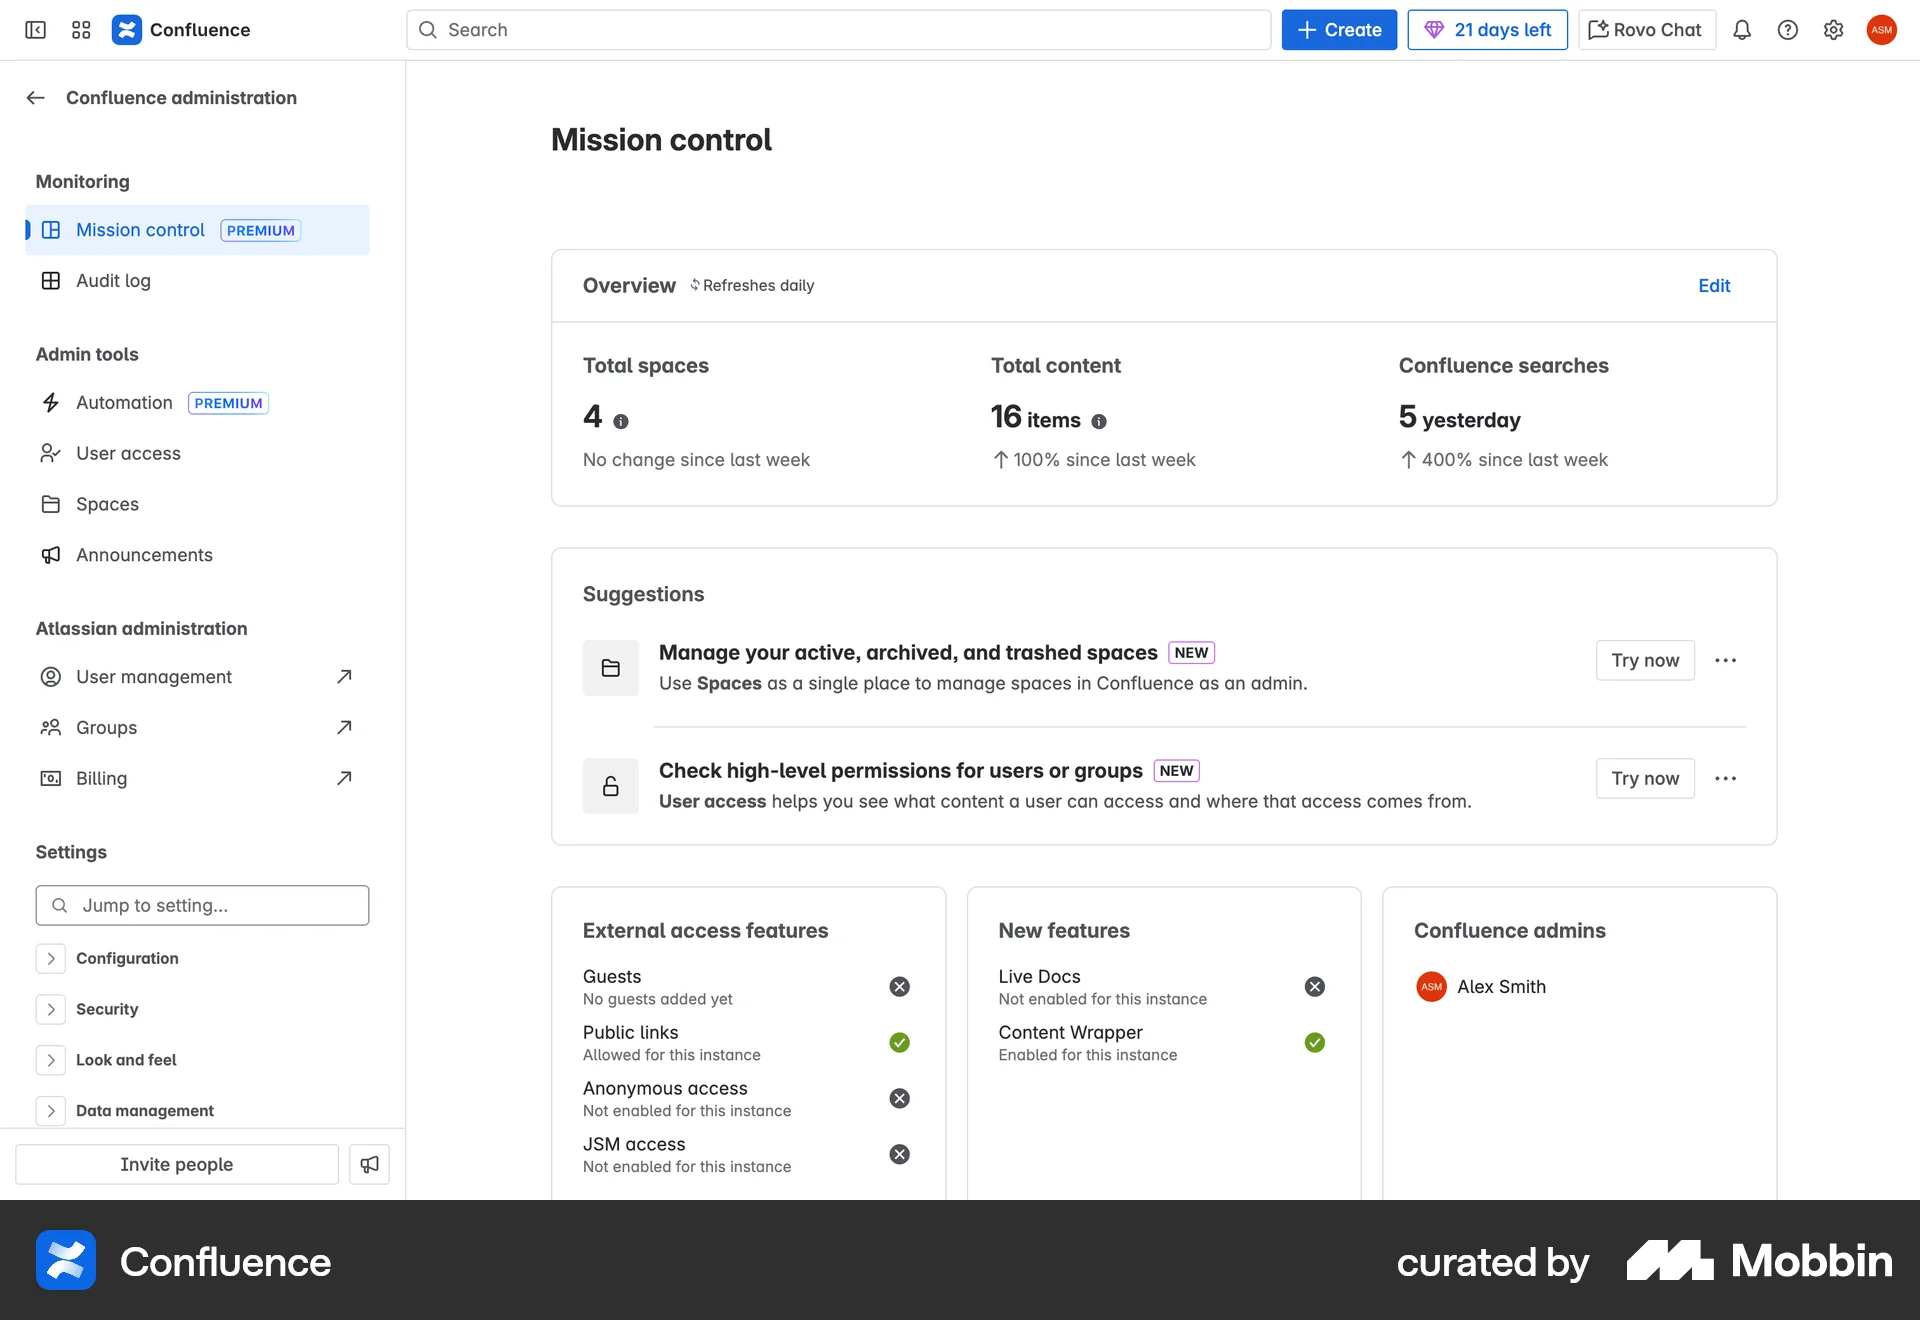Click the 21 days left trial badge
Screen dimensions: 1920x1320
pyautogui.click(x=1487, y=29)
